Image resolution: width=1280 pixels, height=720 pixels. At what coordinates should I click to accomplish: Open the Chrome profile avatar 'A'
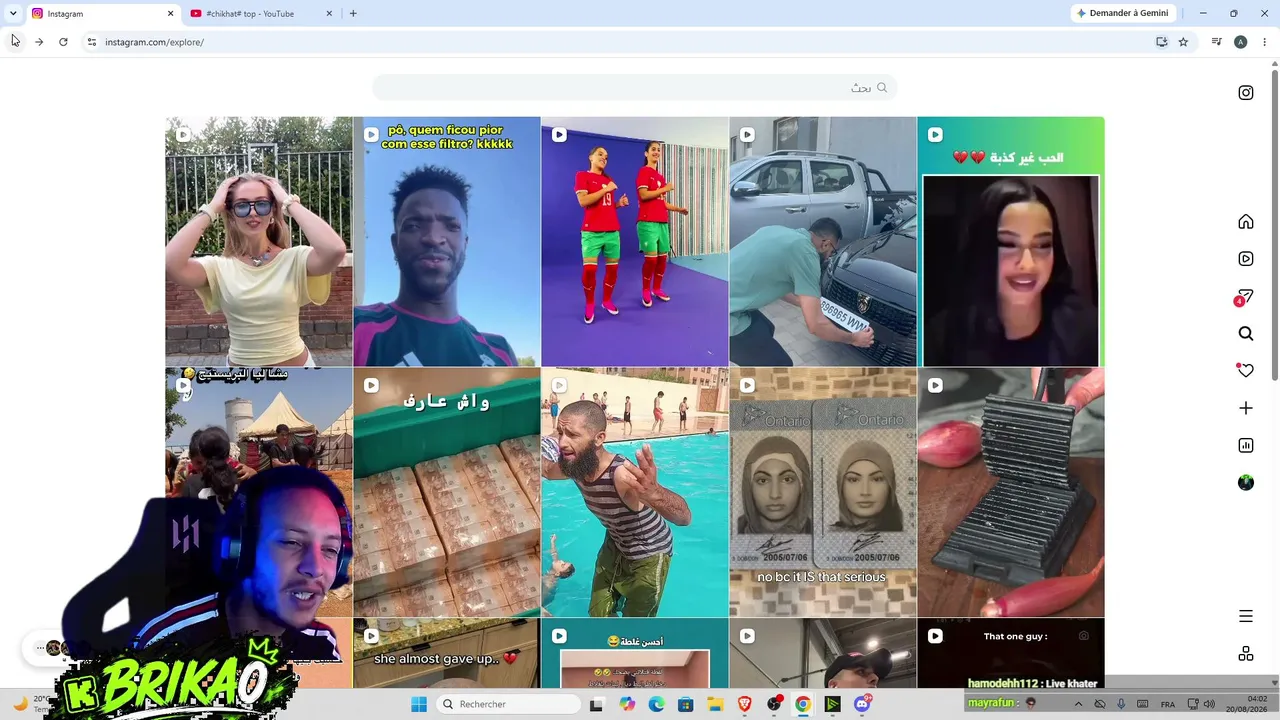tap(1240, 42)
